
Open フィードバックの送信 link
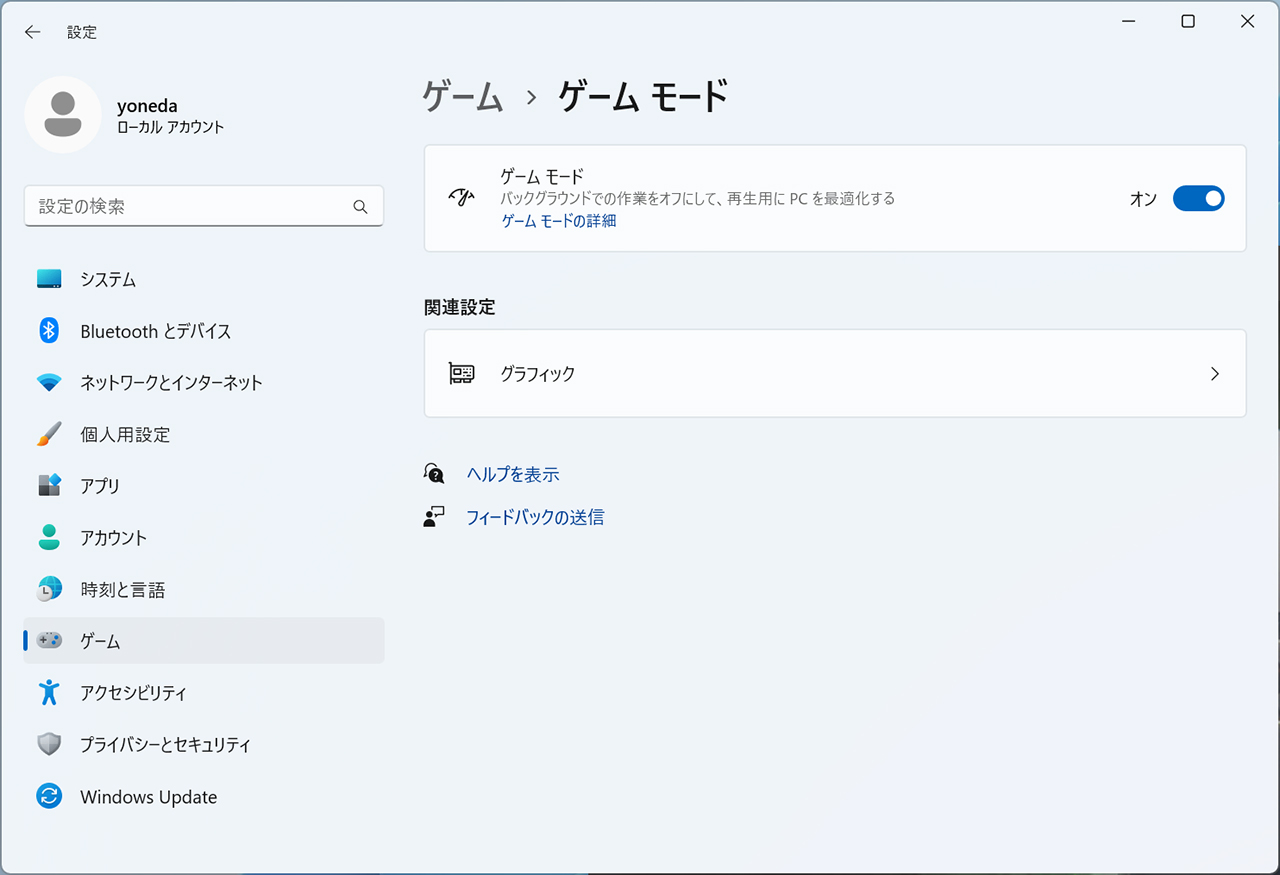pyautogui.click(x=535, y=518)
